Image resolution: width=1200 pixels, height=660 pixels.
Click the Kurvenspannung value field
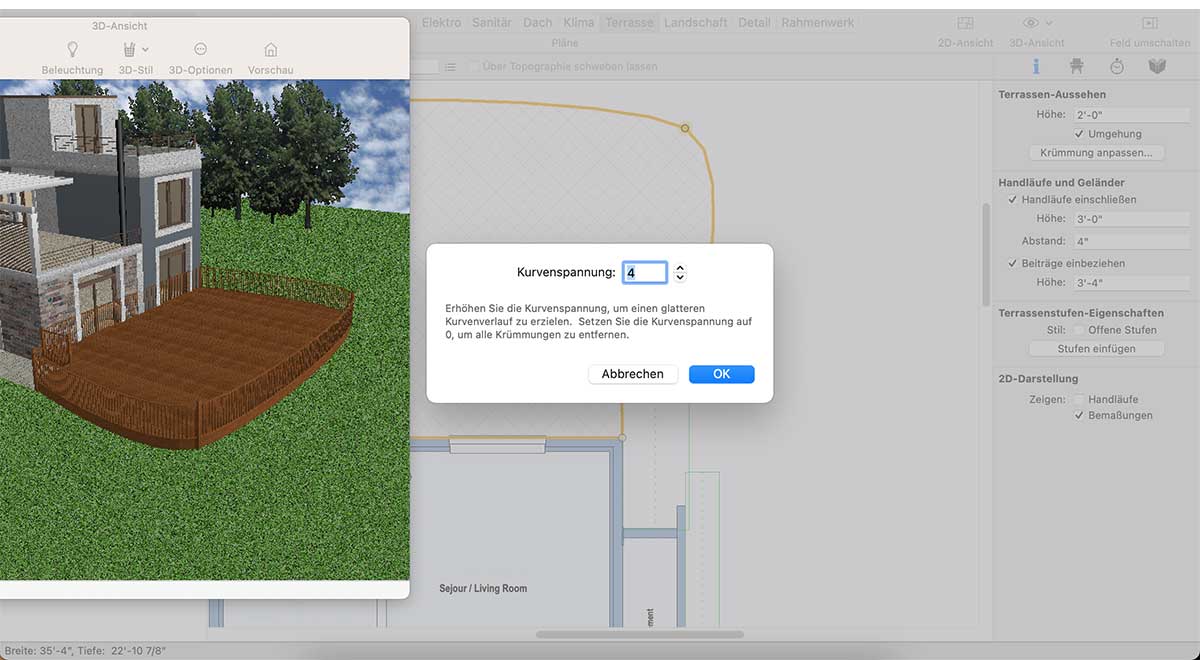[644, 272]
